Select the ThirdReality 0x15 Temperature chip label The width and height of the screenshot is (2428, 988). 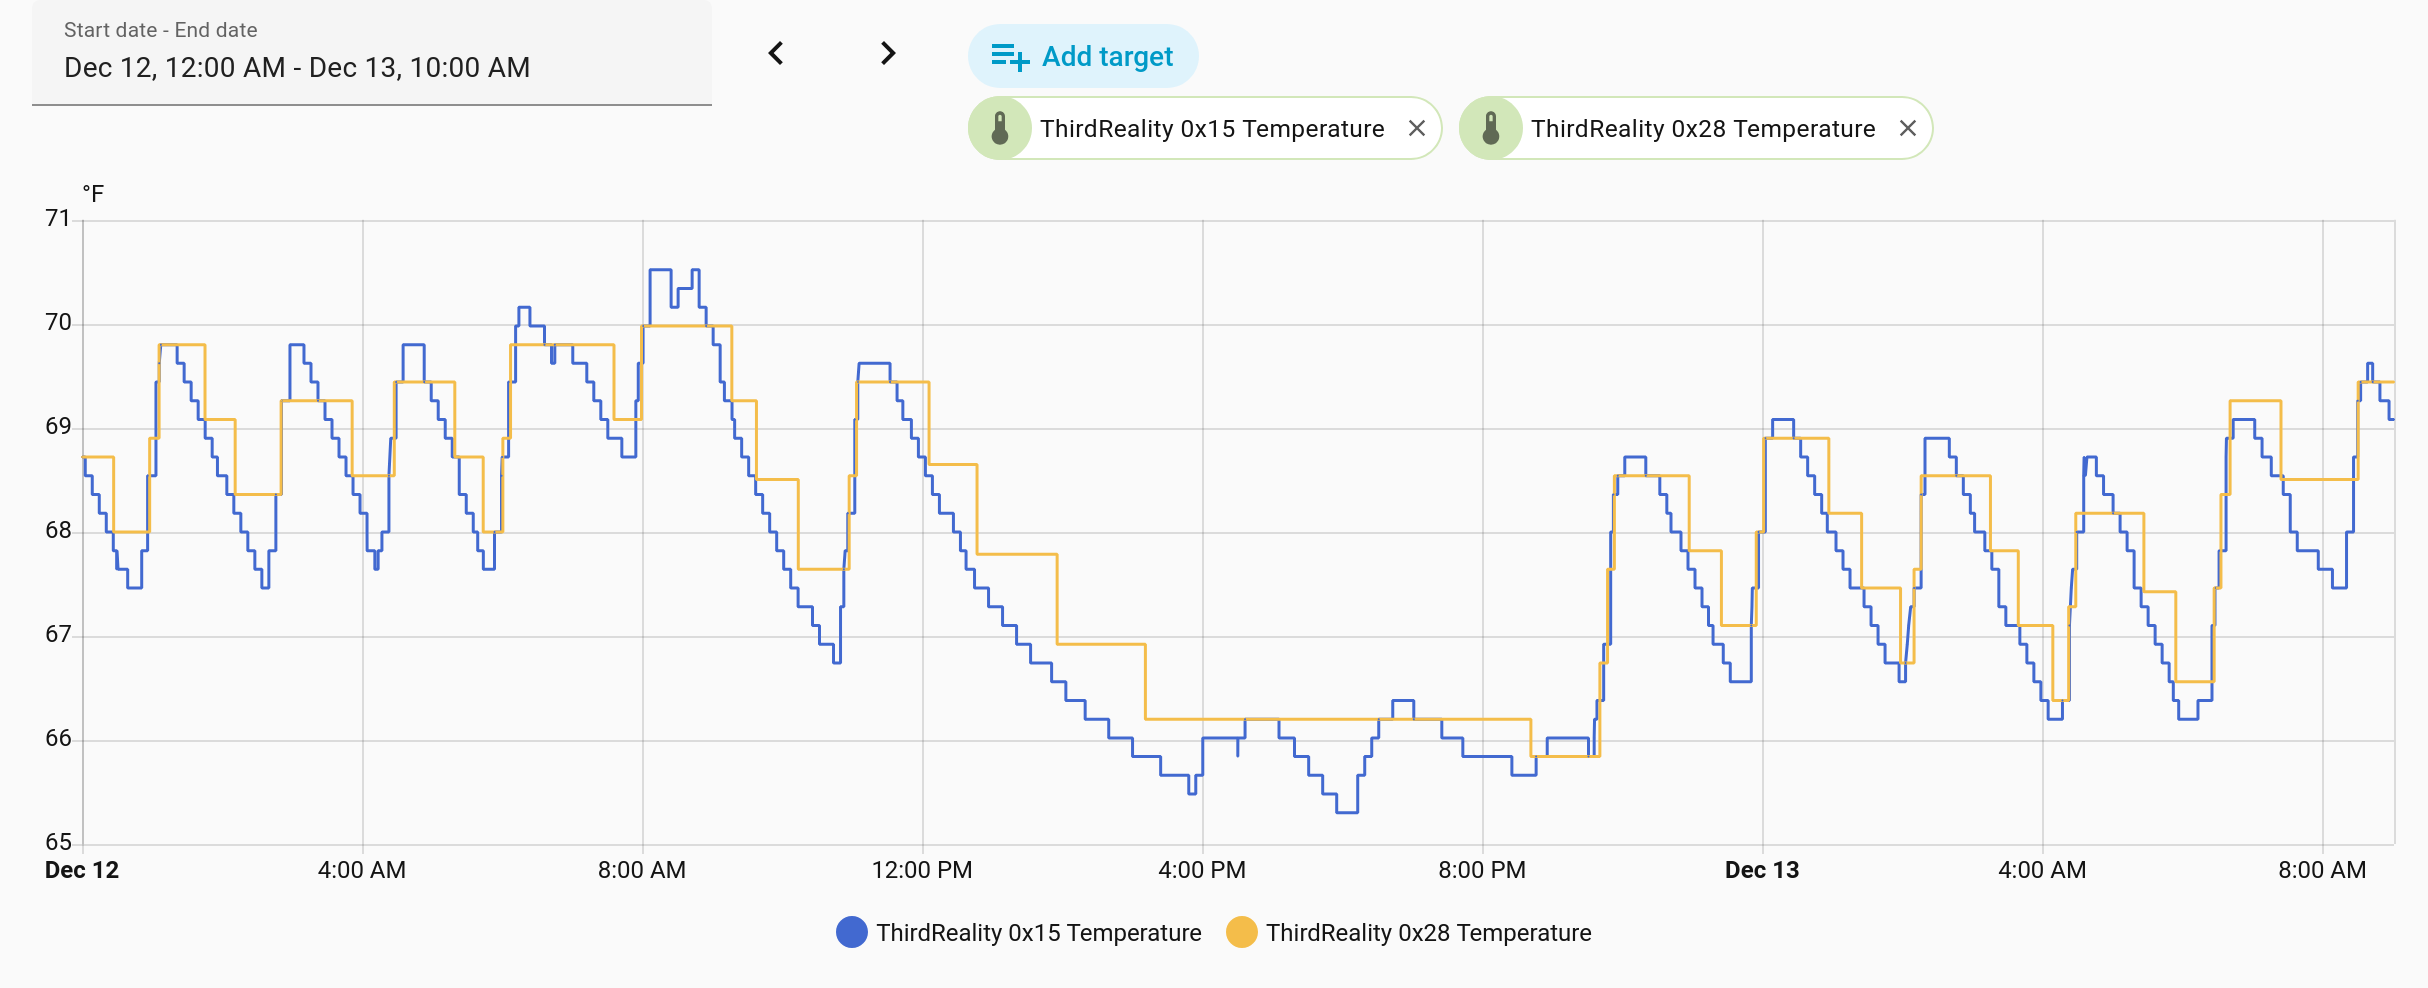pos(1212,129)
